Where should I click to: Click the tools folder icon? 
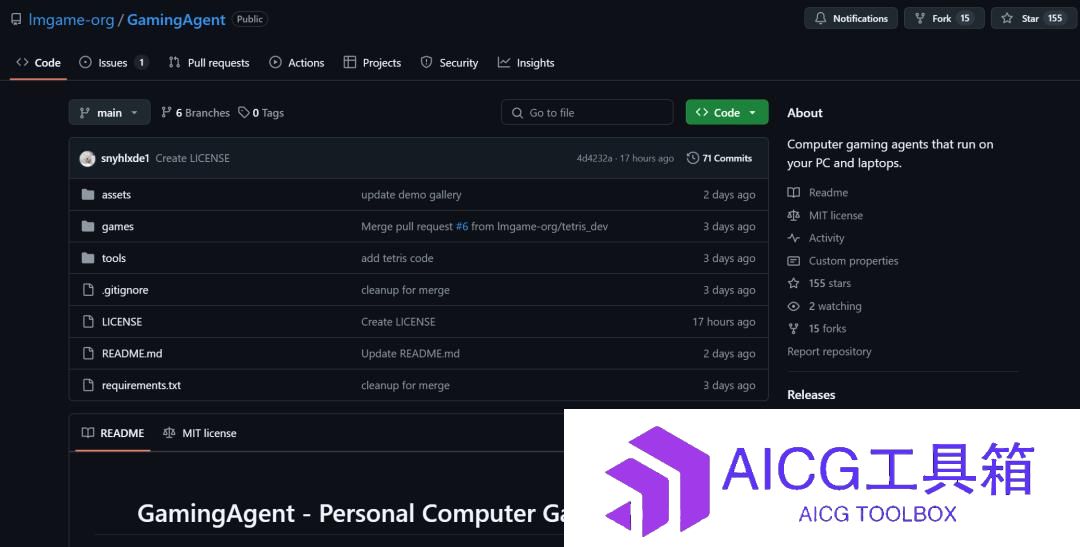point(87,258)
